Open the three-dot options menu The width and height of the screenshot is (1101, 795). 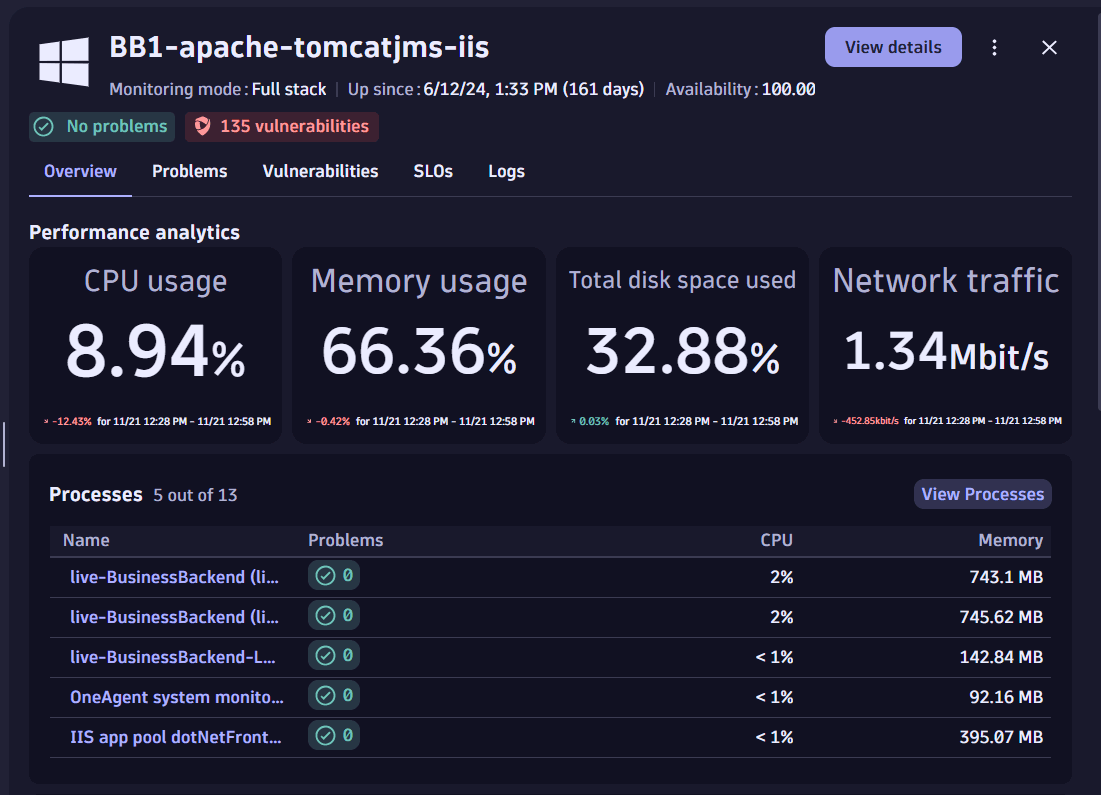tap(994, 47)
